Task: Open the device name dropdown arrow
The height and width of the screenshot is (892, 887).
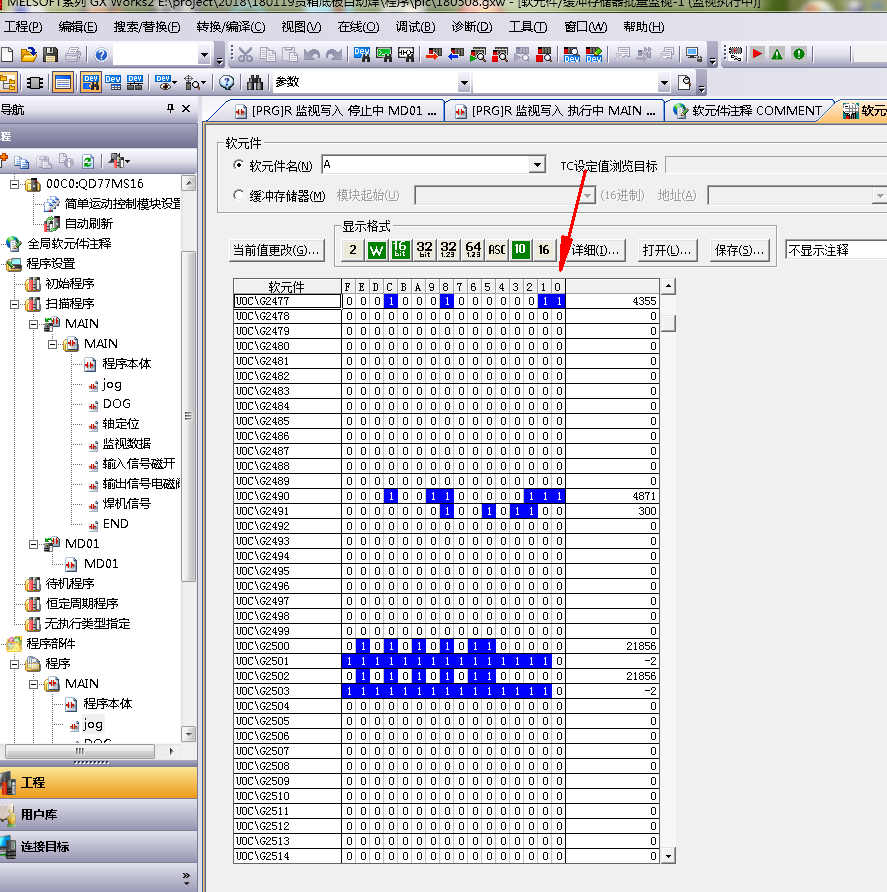Action: click(x=537, y=165)
